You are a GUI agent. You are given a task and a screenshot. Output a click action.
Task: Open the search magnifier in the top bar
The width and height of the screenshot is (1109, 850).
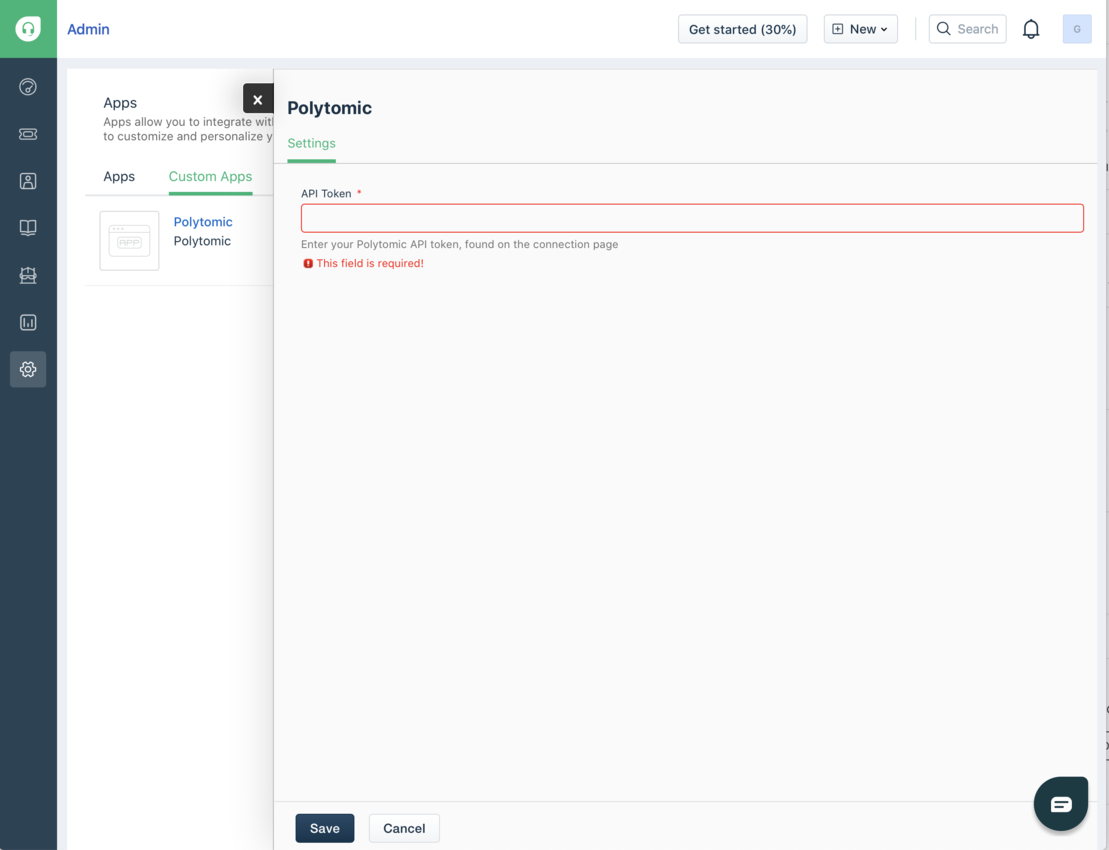967,29
